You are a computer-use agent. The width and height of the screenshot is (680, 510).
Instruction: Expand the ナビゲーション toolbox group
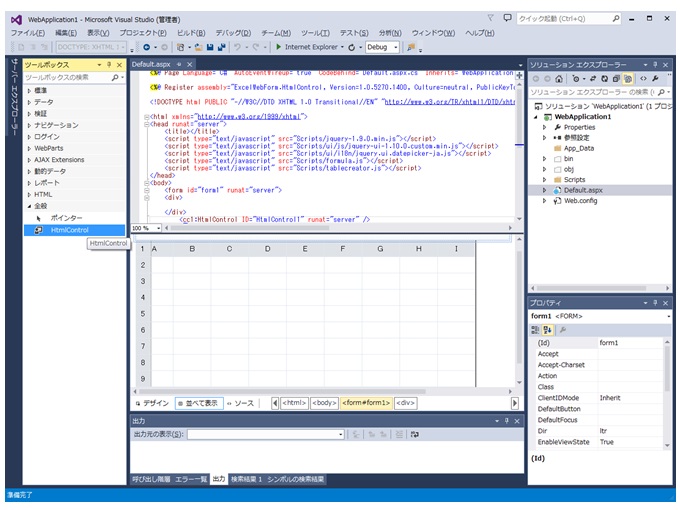pos(29,125)
